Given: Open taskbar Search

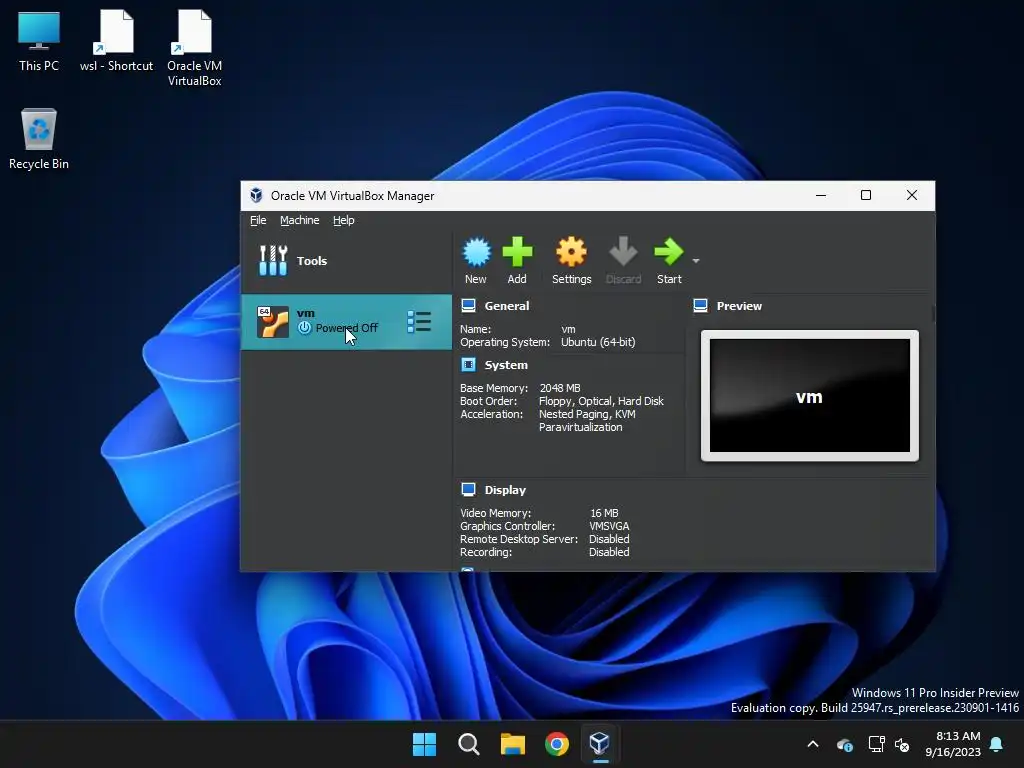Looking at the screenshot, I should [469, 744].
